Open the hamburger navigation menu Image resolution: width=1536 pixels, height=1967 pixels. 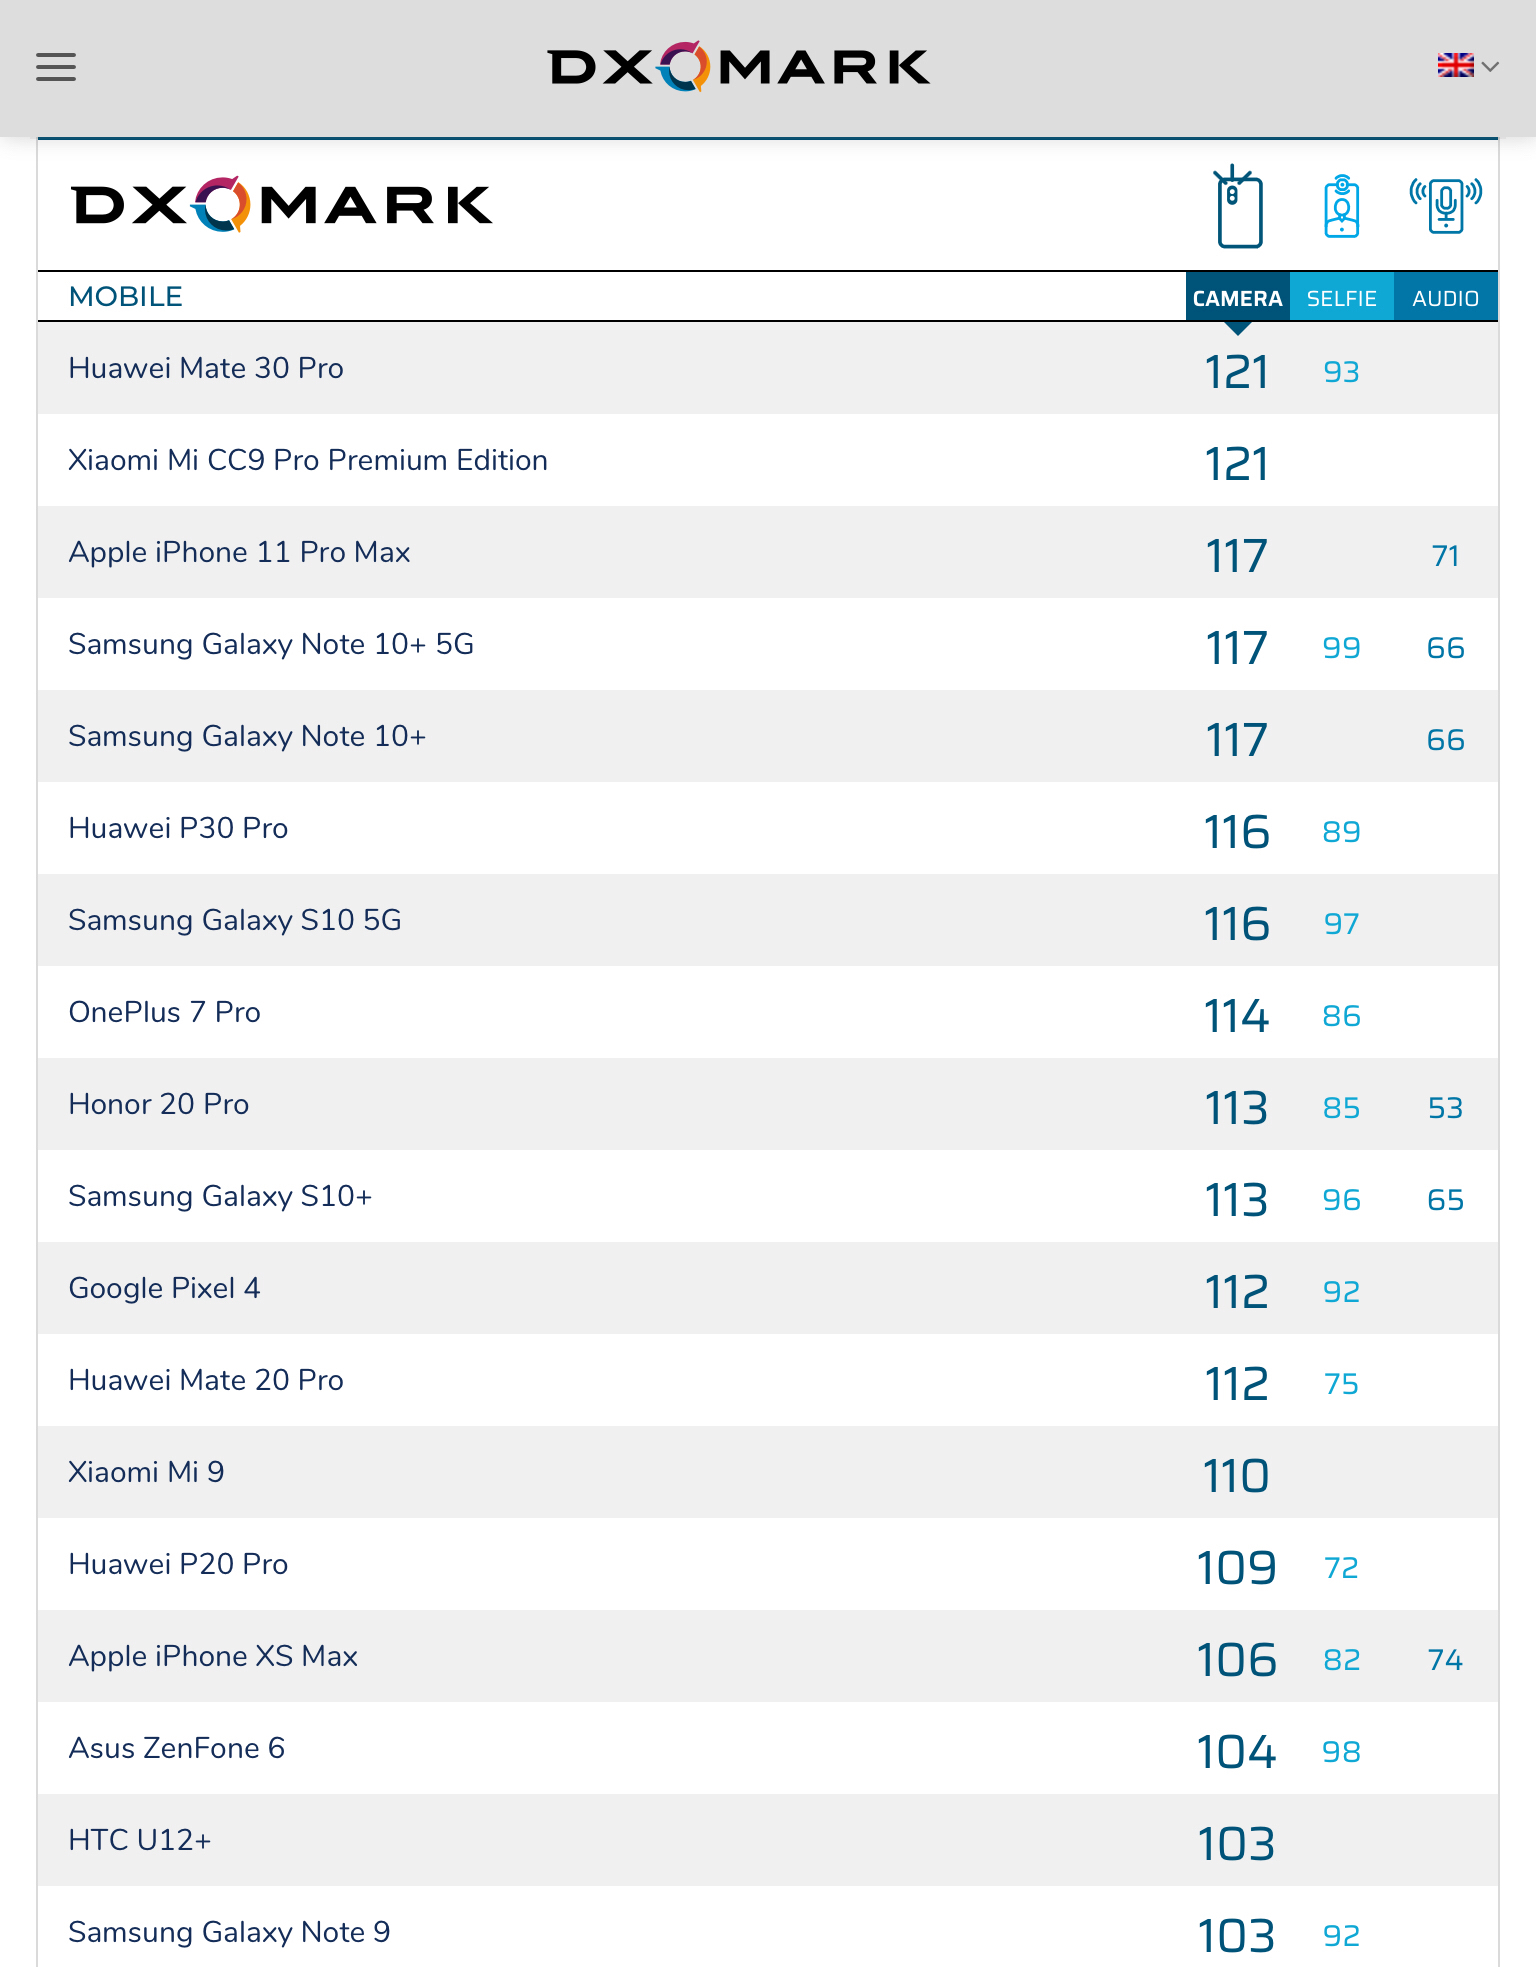56,67
